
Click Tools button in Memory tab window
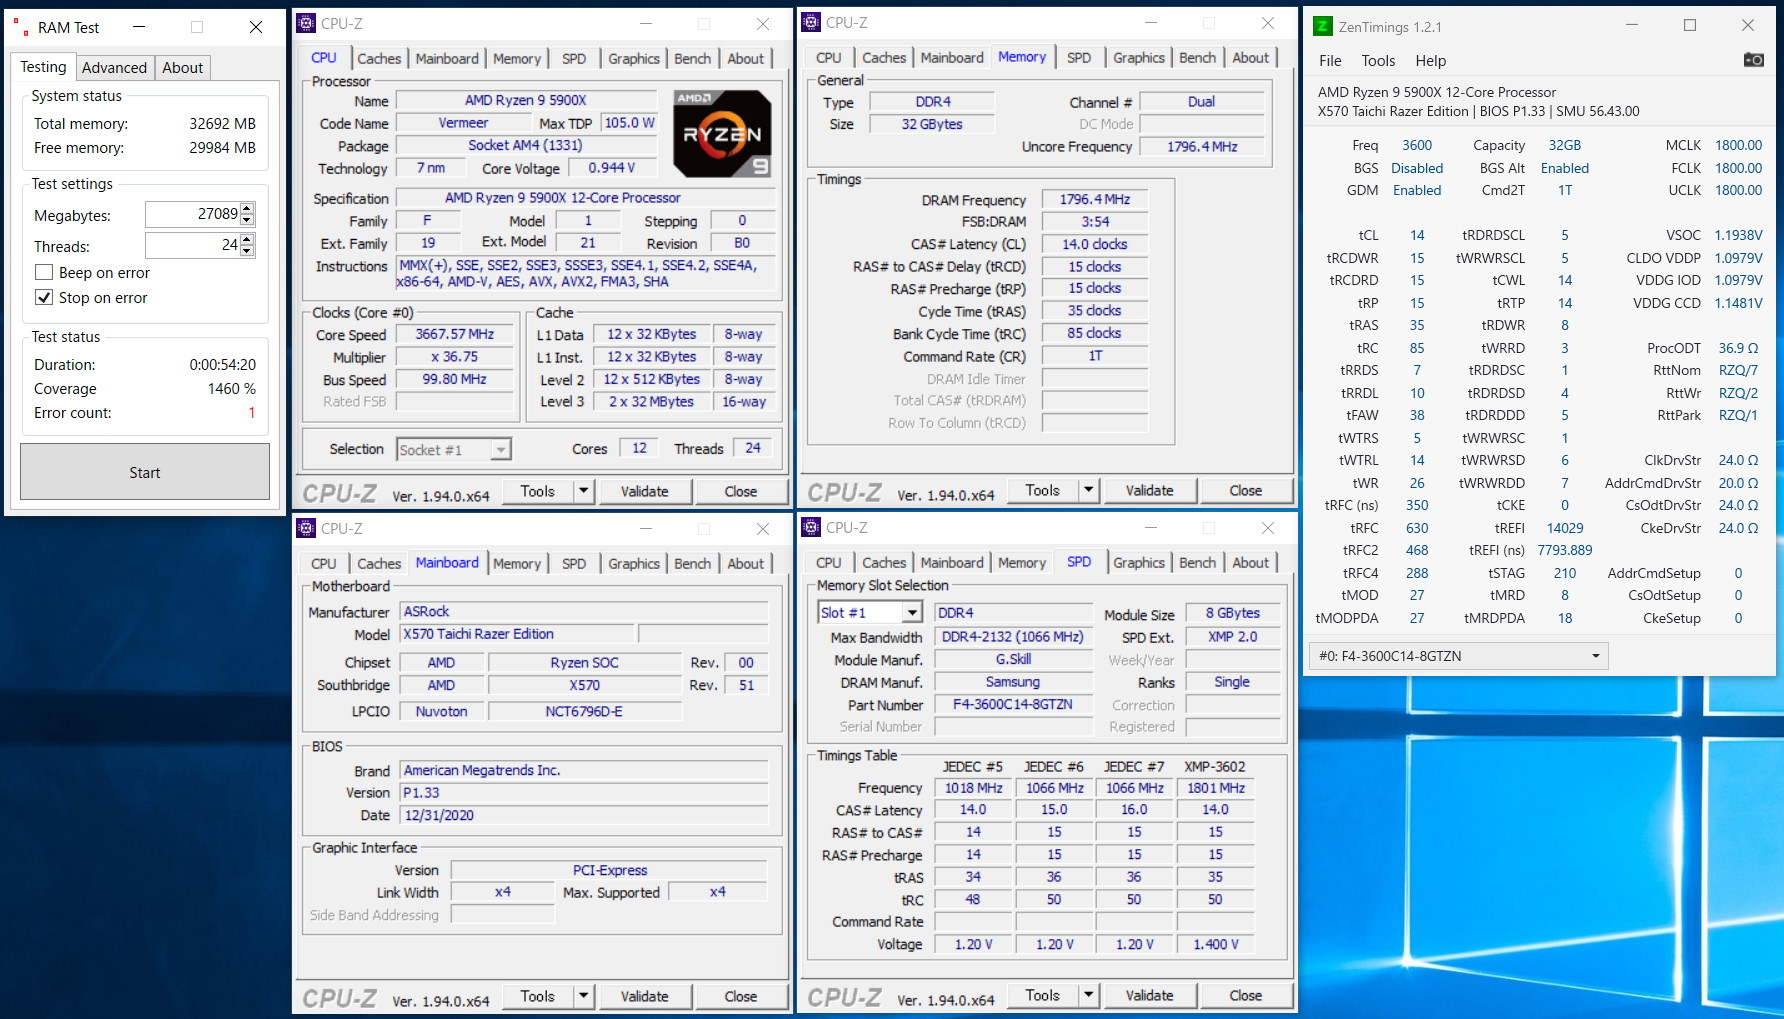point(1043,490)
